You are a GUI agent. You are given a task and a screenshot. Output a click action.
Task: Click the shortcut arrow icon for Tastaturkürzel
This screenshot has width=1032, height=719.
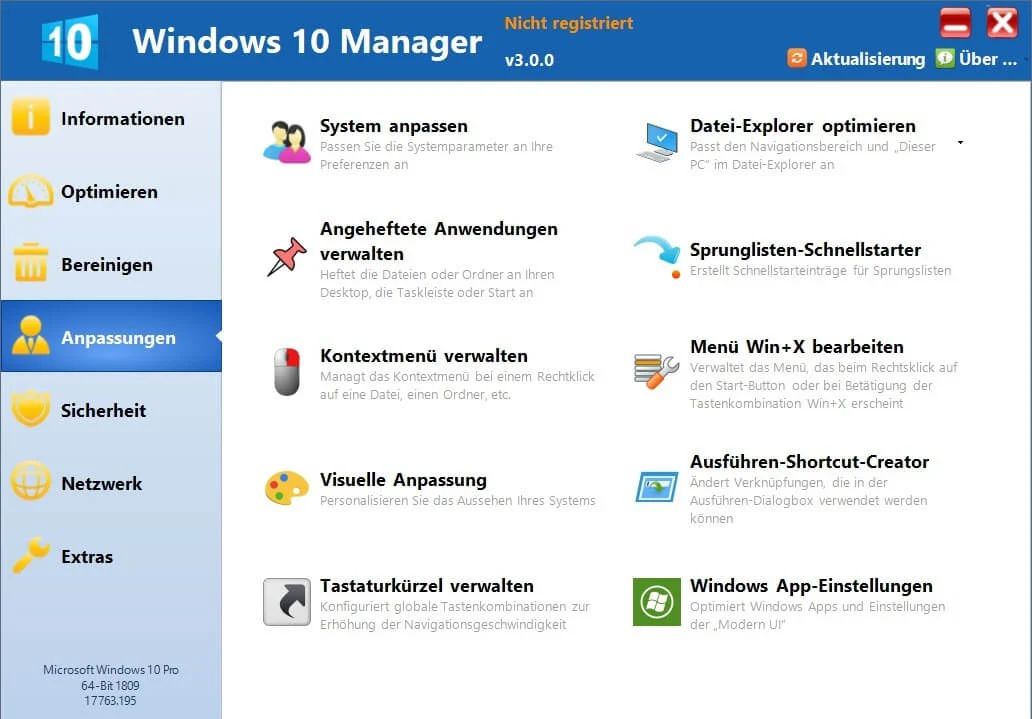(287, 602)
